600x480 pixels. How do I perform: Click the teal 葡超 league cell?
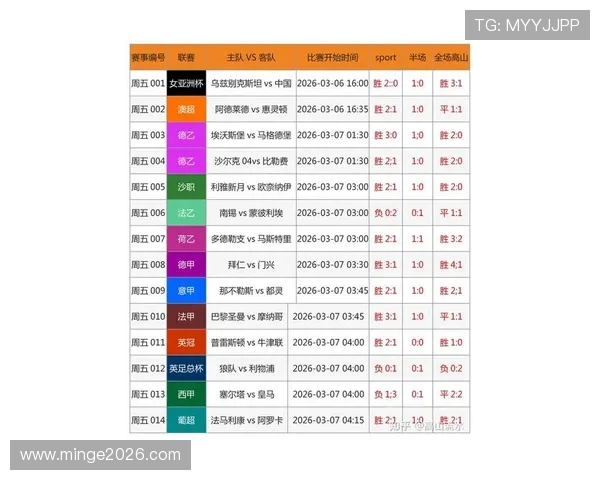point(186,420)
